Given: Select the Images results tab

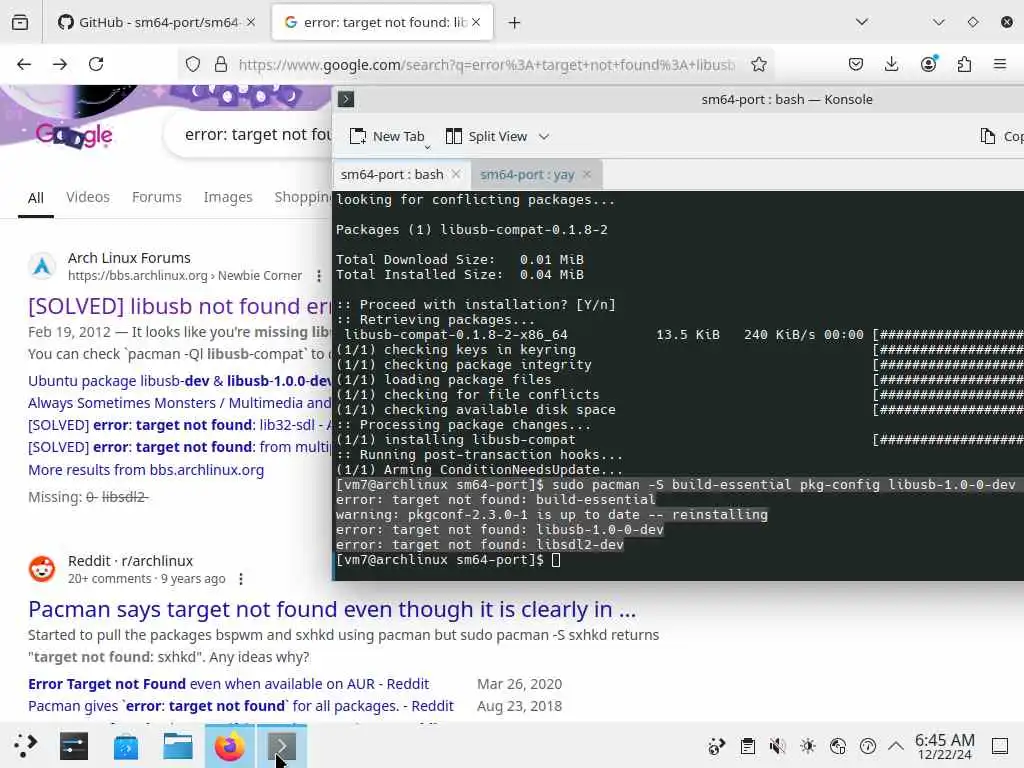Looking at the screenshot, I should point(228,197).
